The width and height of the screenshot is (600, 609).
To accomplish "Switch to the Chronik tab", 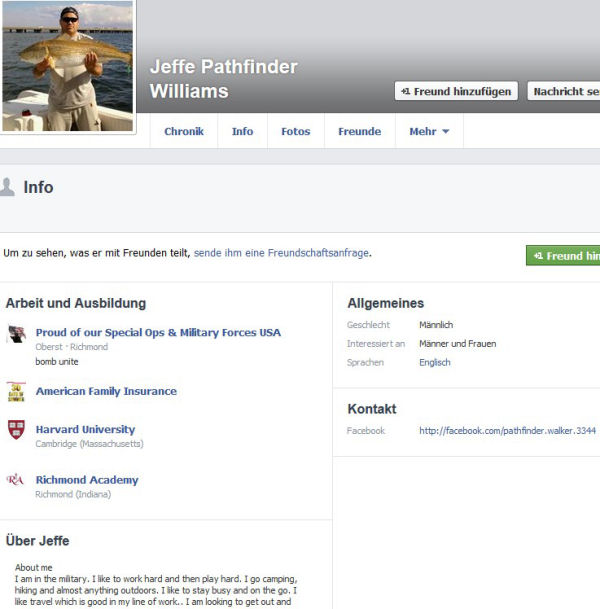I will pos(184,131).
